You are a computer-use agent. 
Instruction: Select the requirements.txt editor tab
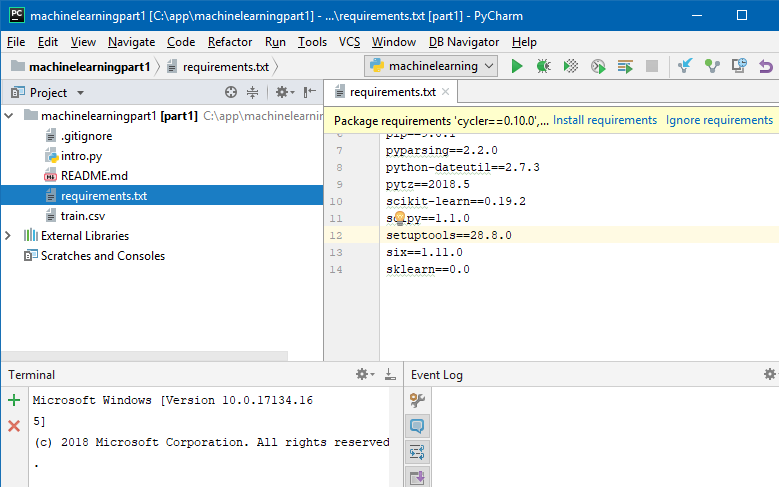pos(392,92)
